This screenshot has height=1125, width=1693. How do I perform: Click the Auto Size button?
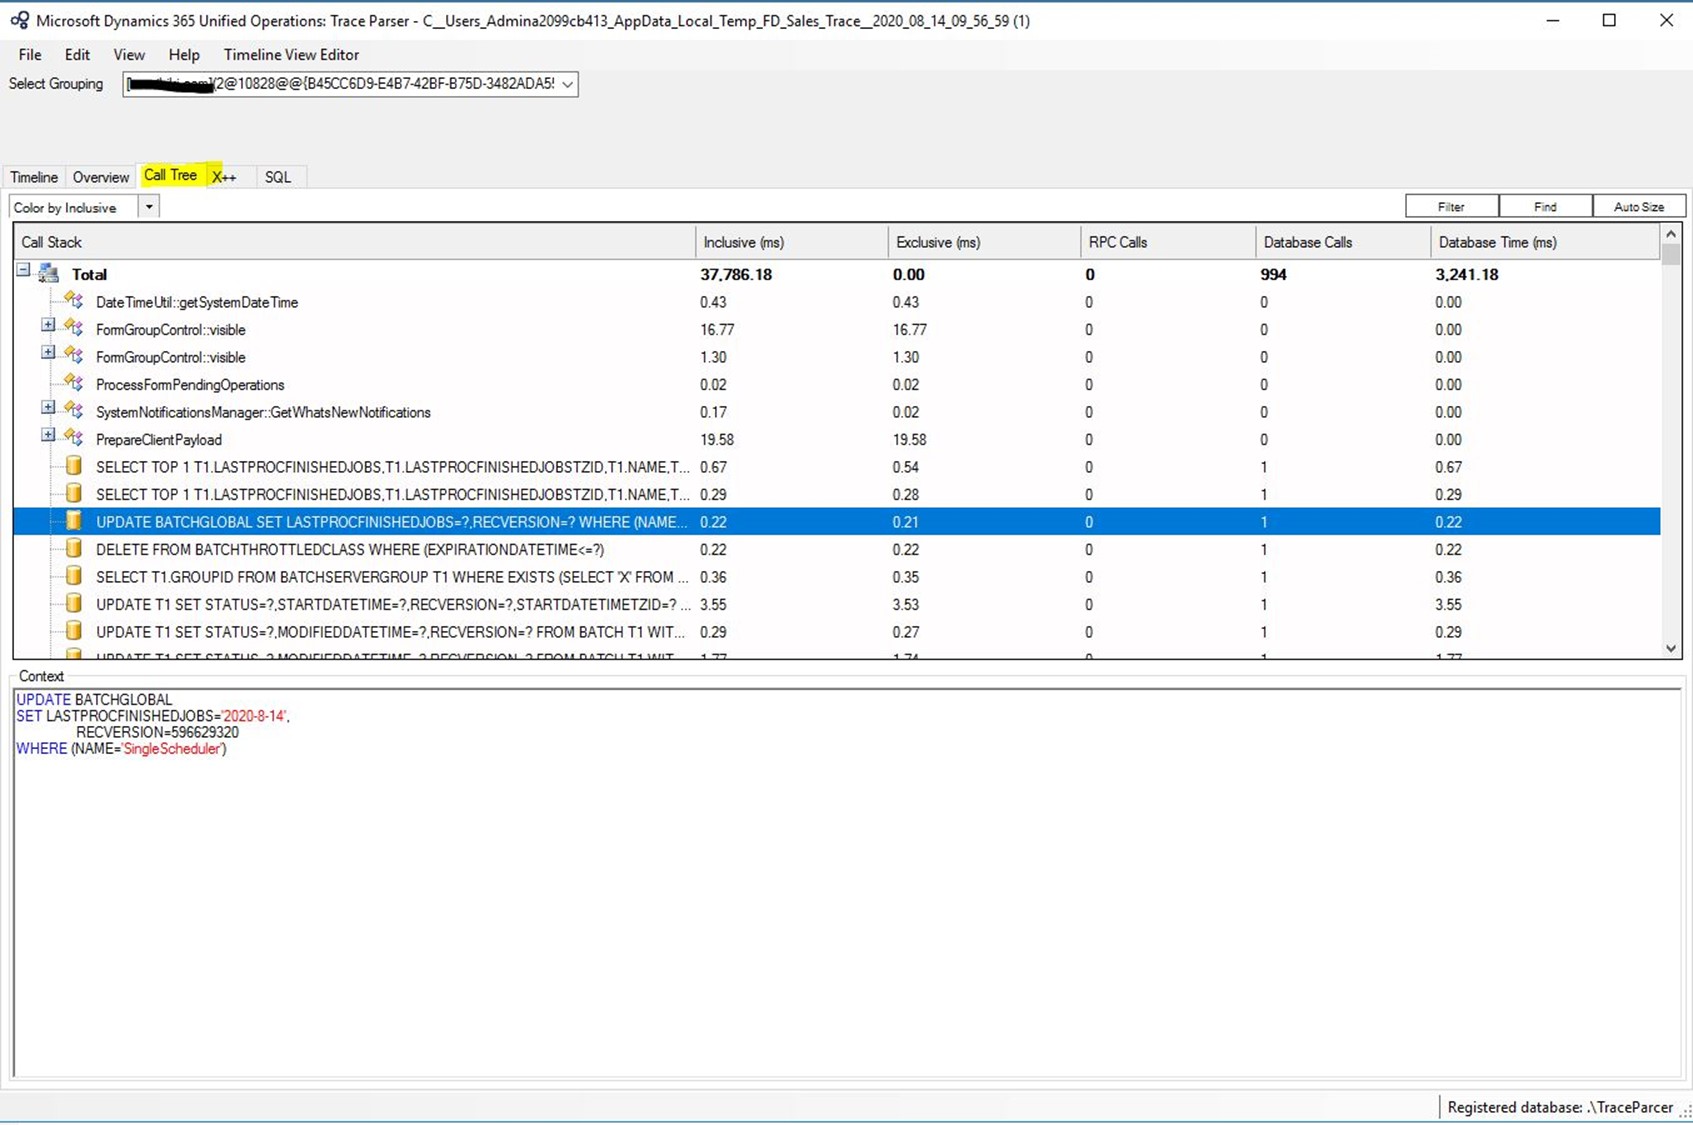pyautogui.click(x=1639, y=206)
